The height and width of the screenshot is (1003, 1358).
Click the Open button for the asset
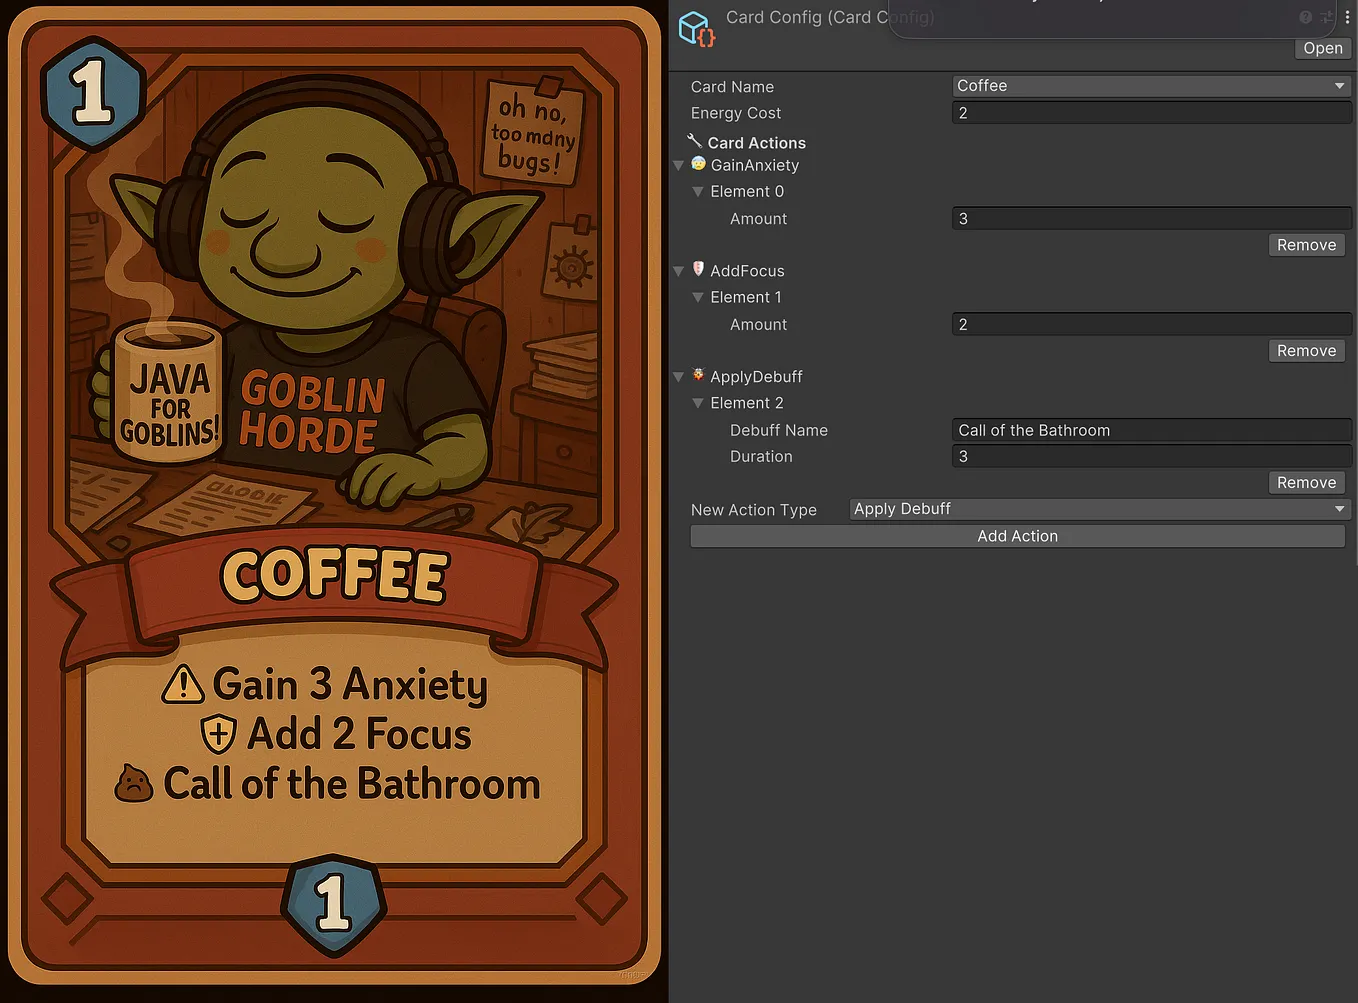coord(1322,48)
